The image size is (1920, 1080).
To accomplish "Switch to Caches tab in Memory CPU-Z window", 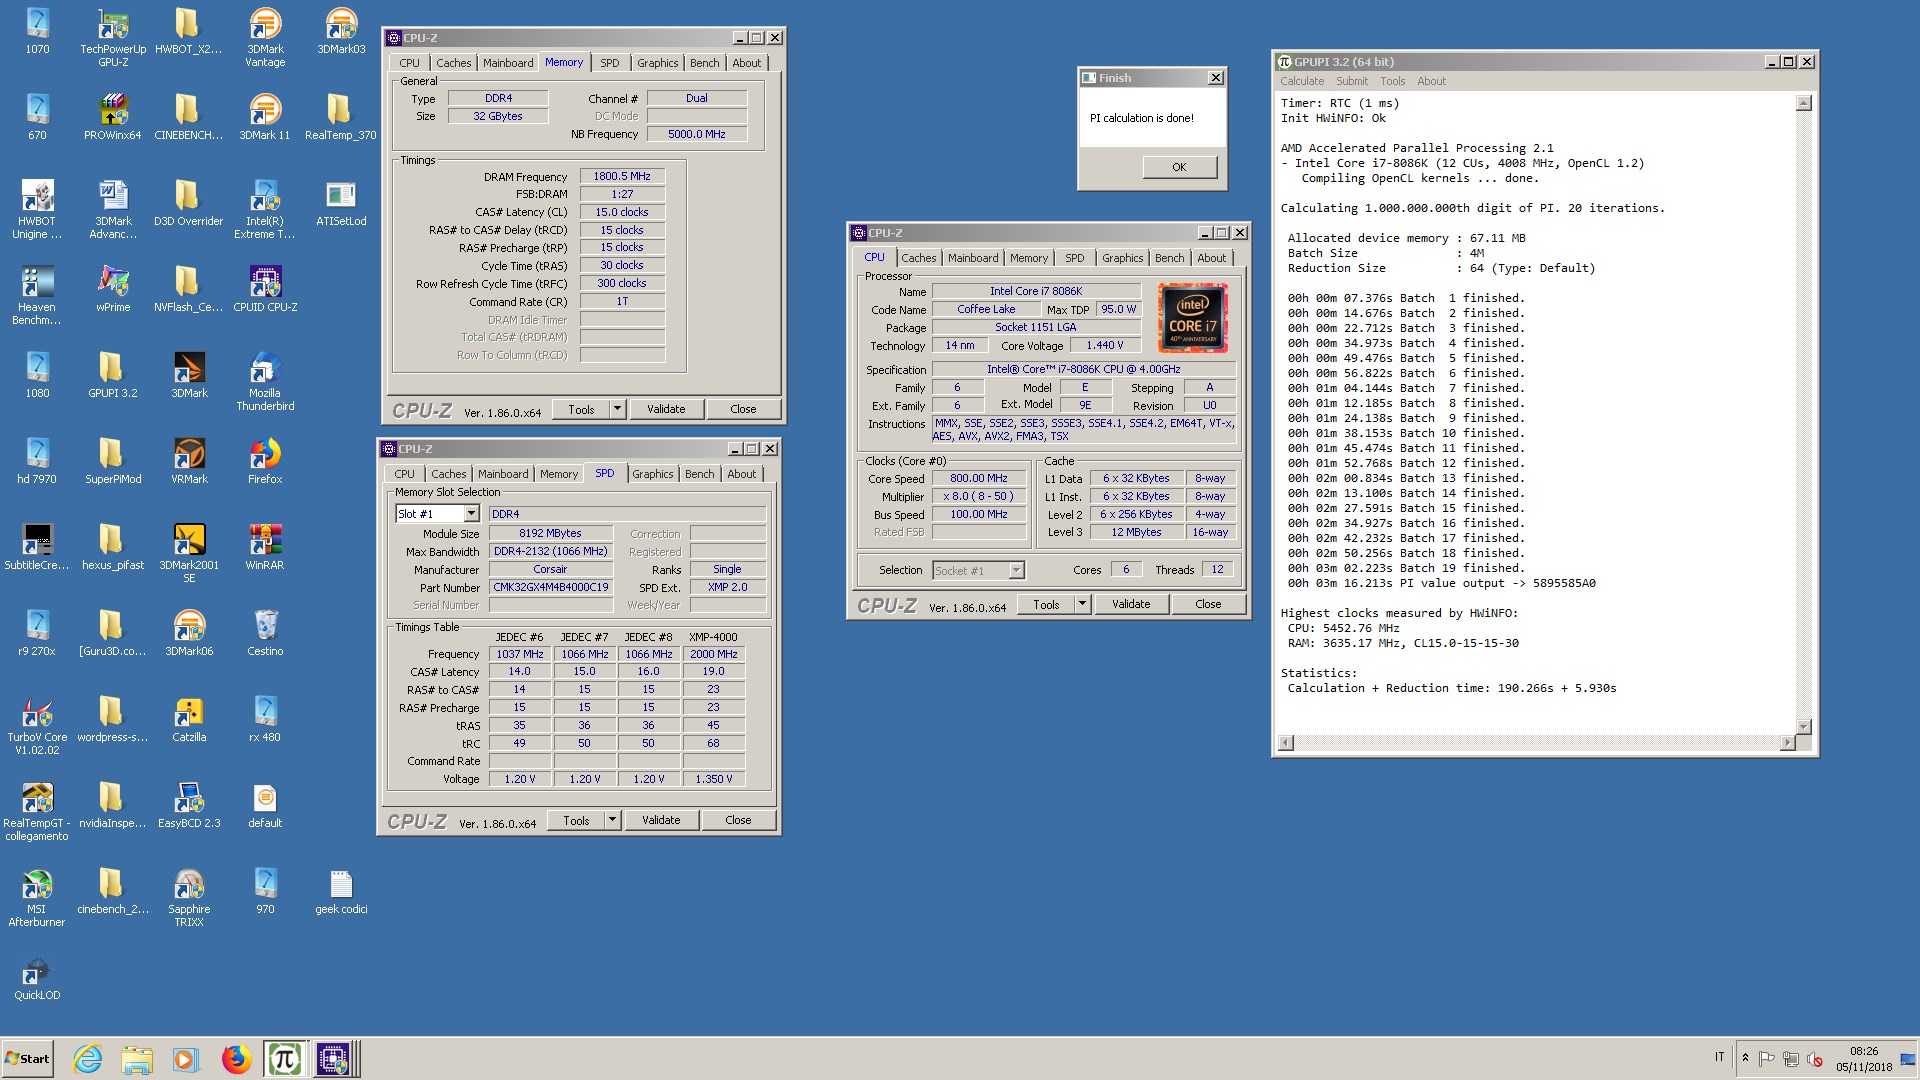I will tap(453, 63).
